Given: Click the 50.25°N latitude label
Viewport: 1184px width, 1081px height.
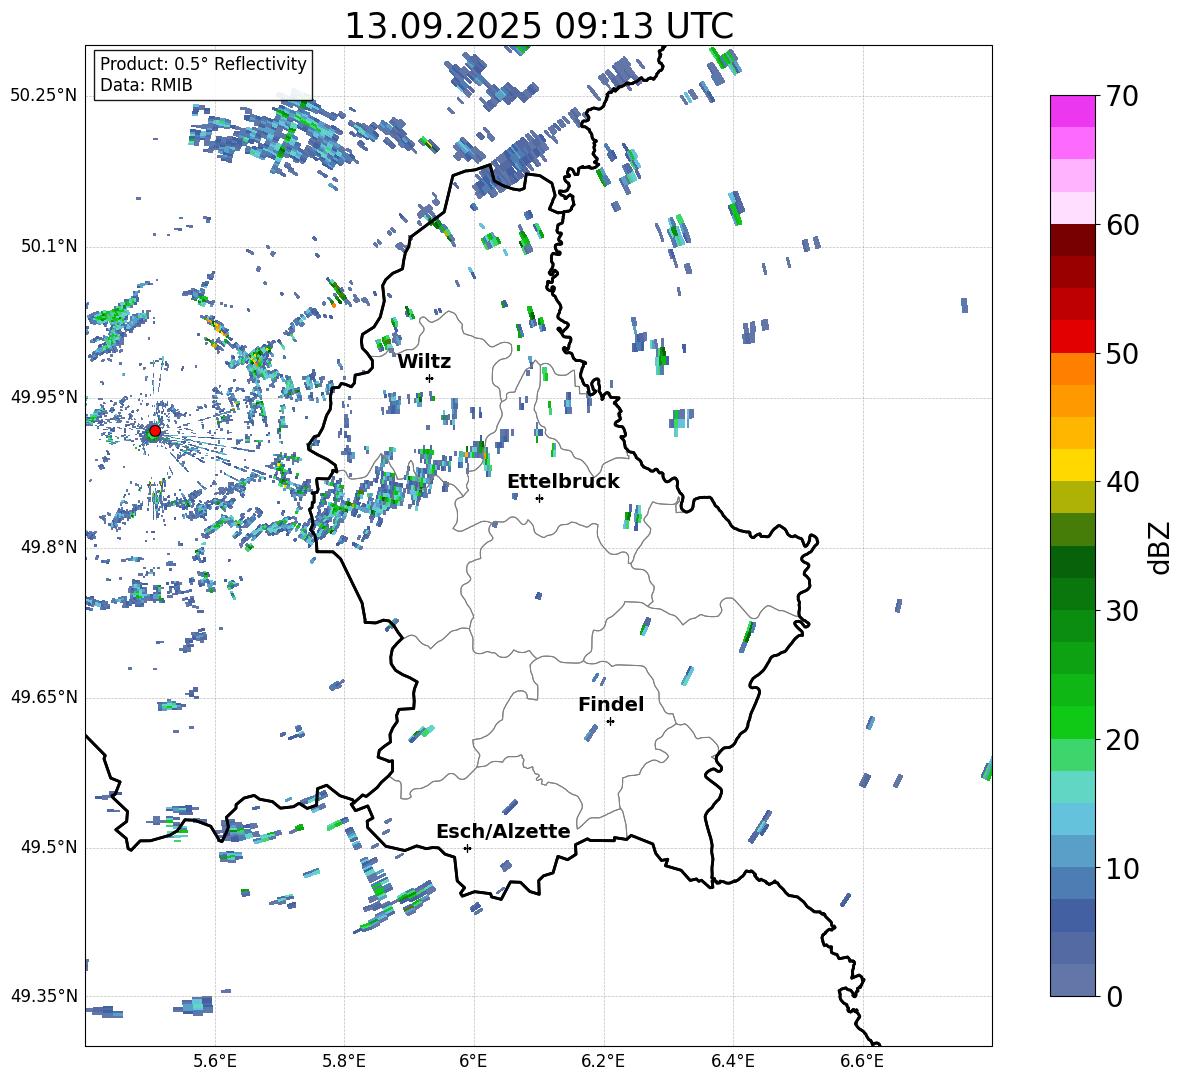Looking at the screenshot, I should (x=44, y=96).
